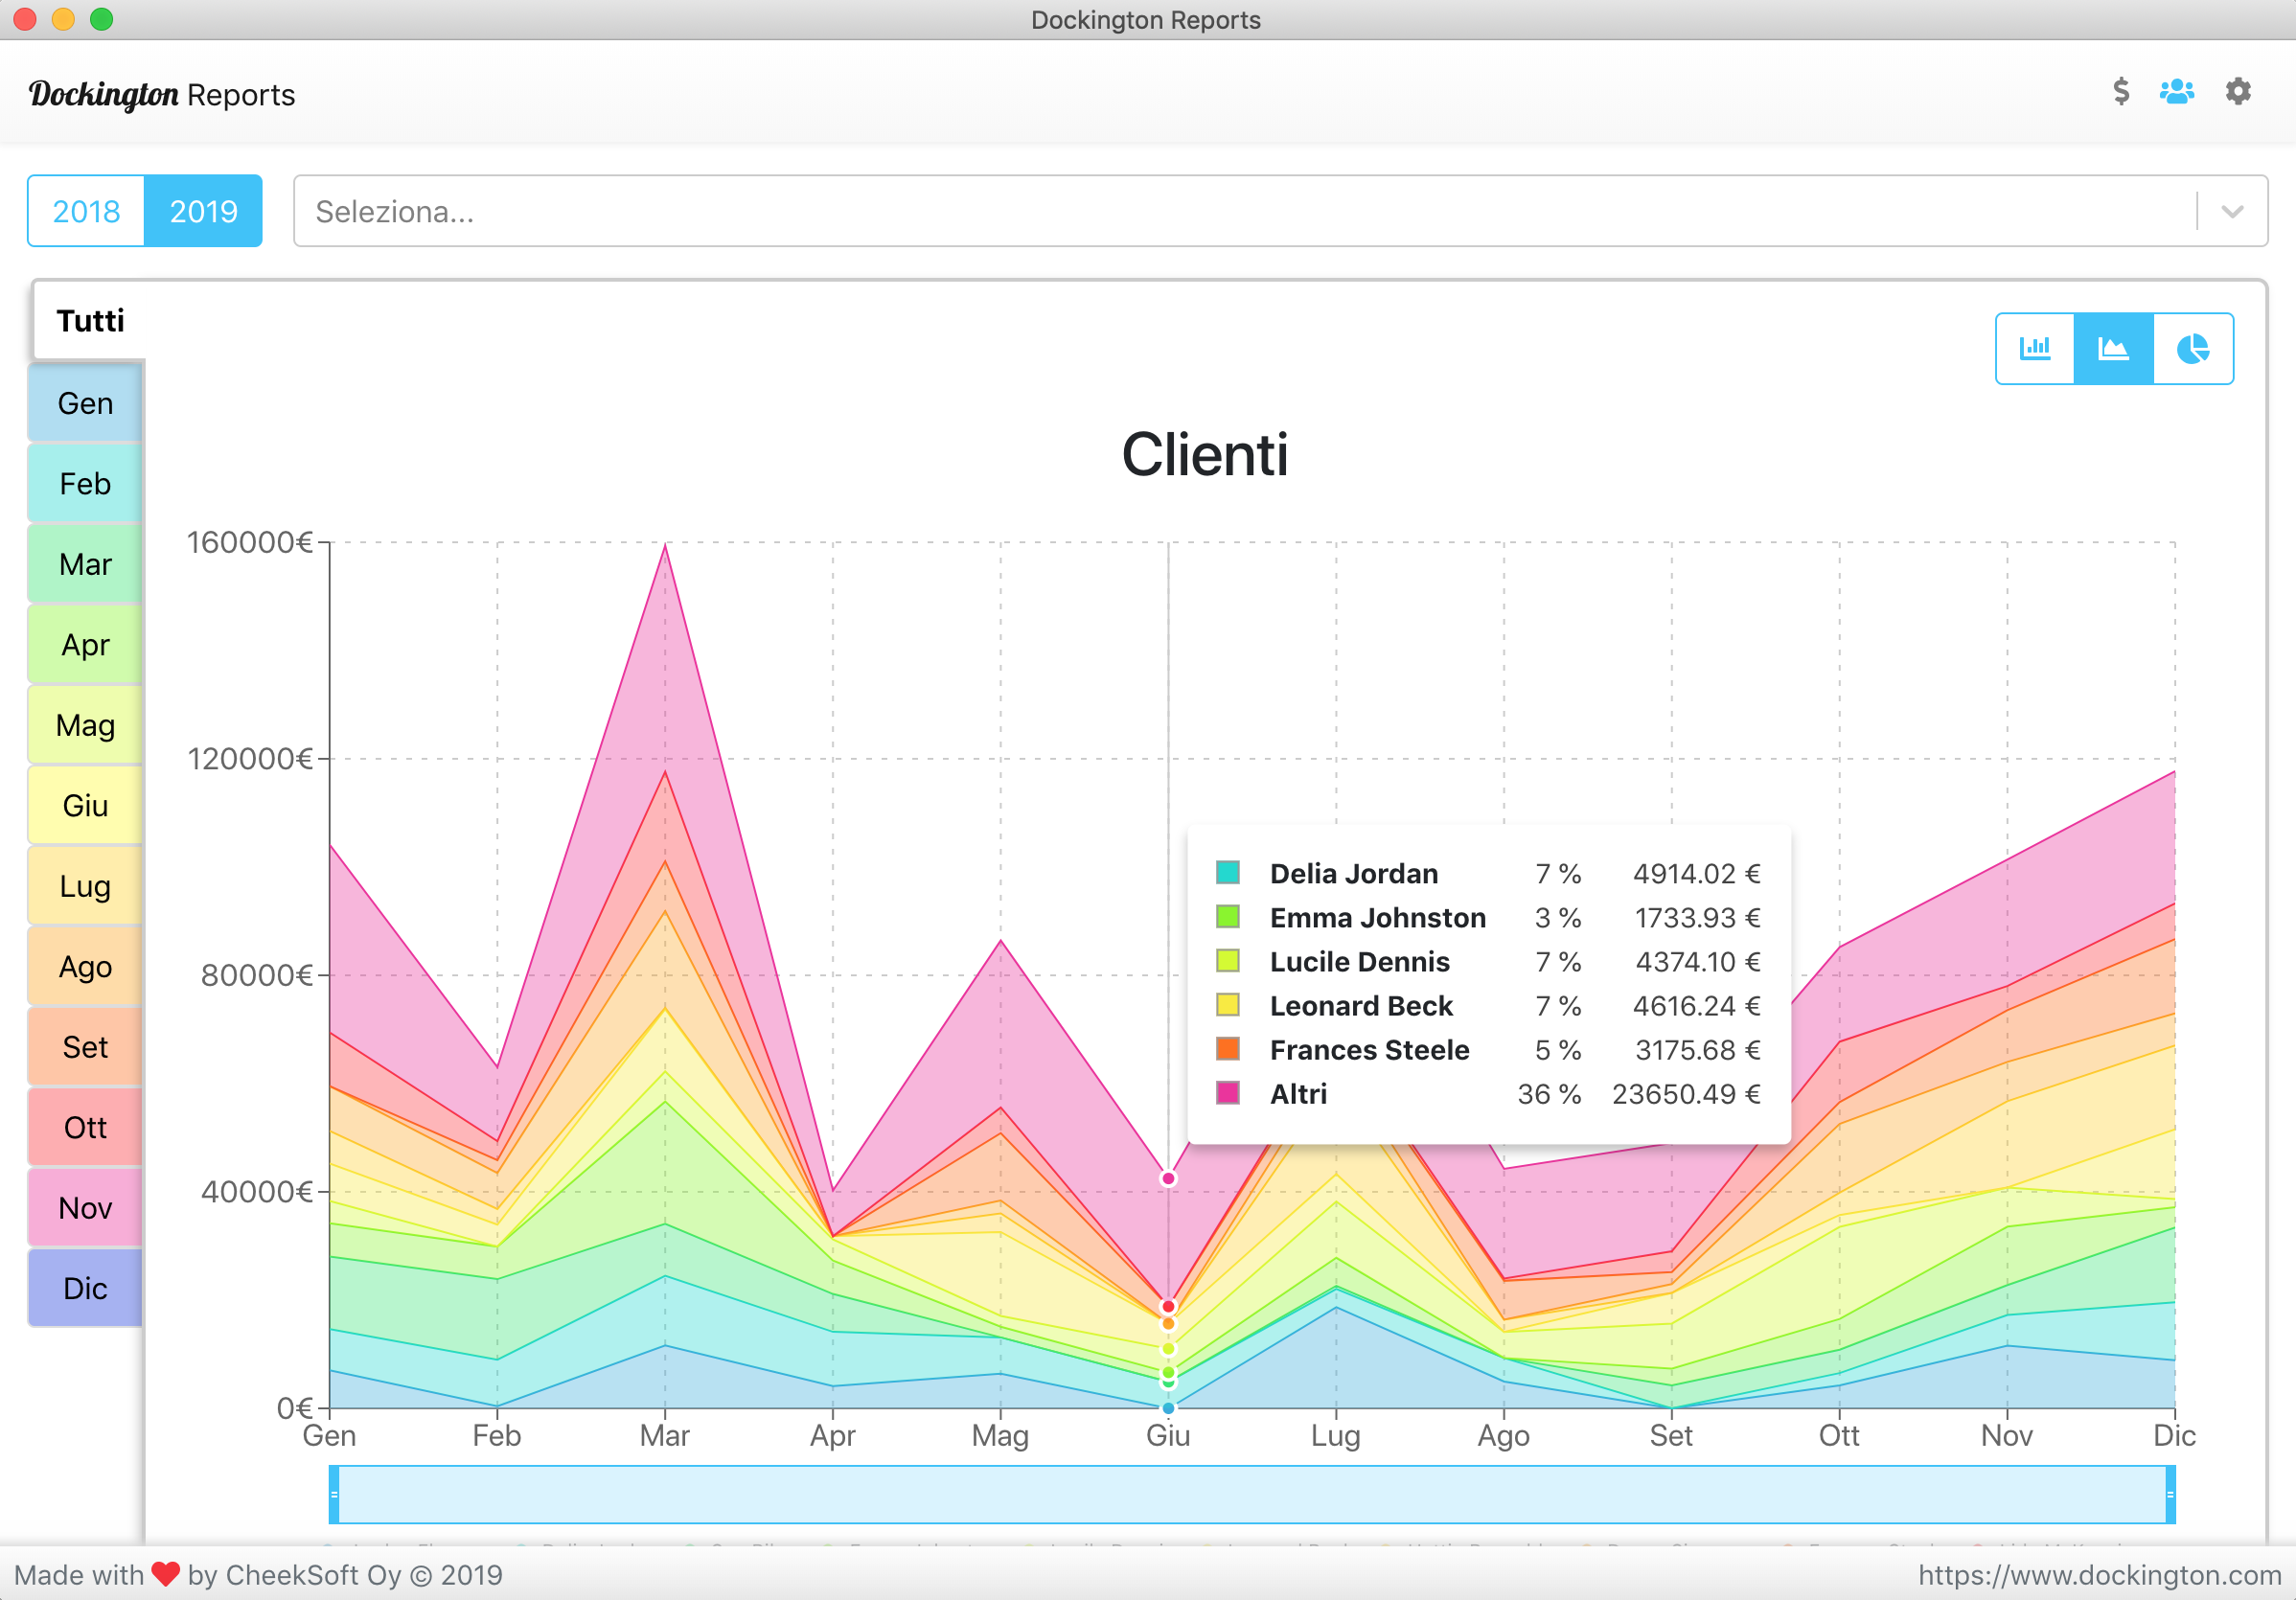Viewport: 2296px width, 1600px height.
Task: Select the Giu month tab
Action: click(85, 806)
